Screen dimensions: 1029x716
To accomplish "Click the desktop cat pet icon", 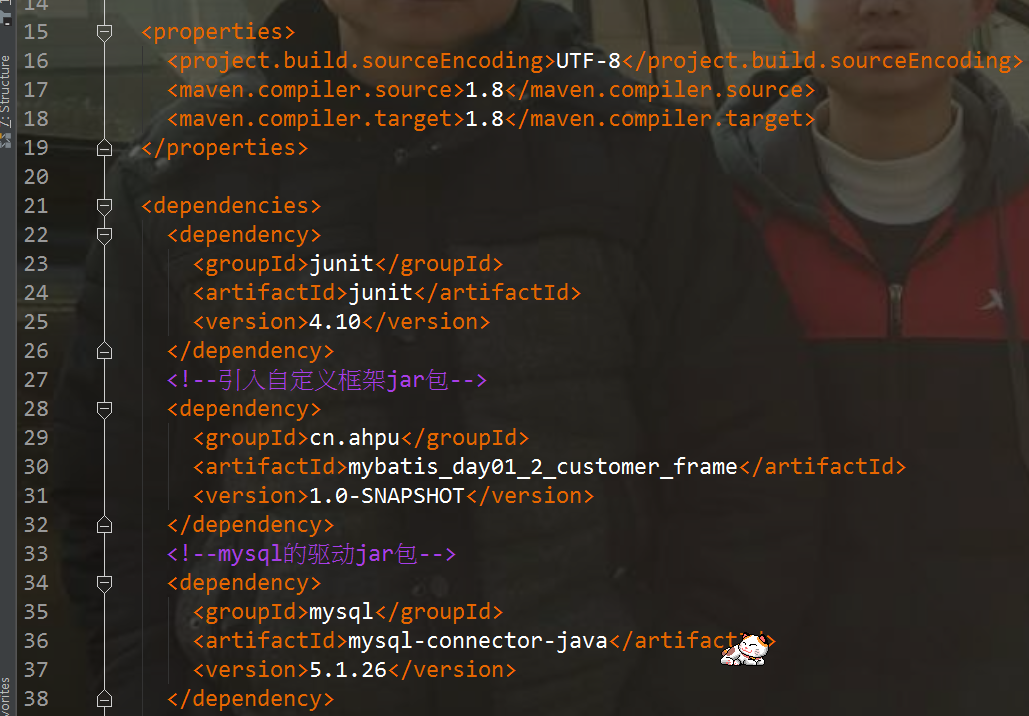I will point(745,650).
